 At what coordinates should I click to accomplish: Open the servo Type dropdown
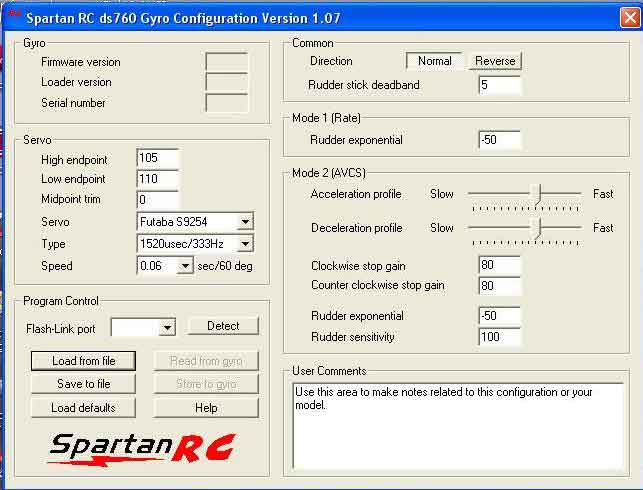click(x=245, y=244)
